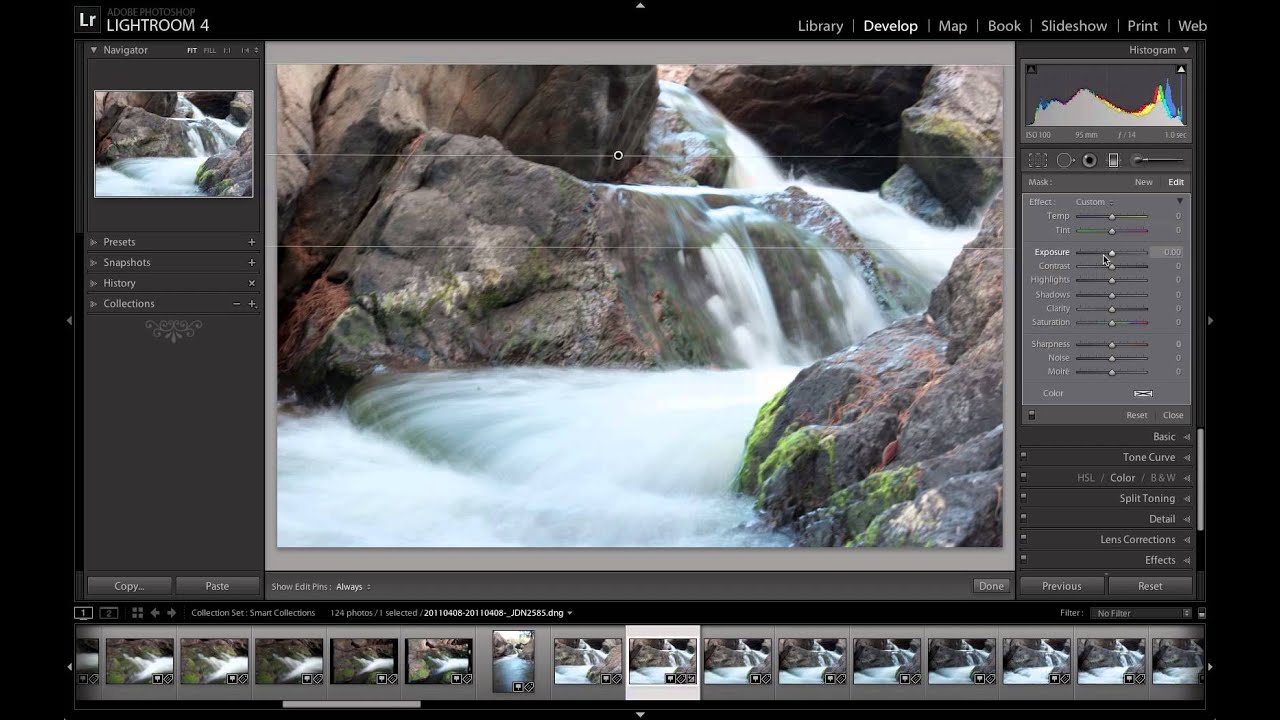Open the Effect Custom preset dropdown

(x=1095, y=202)
